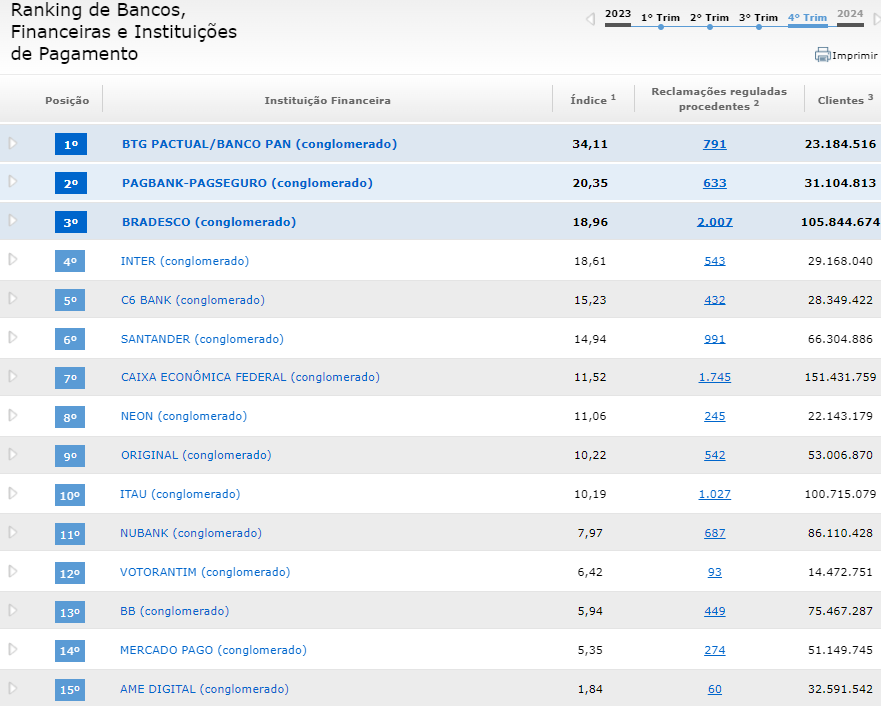Open NEON (conglomerado) link
The height and width of the screenshot is (706, 881).
click(184, 416)
